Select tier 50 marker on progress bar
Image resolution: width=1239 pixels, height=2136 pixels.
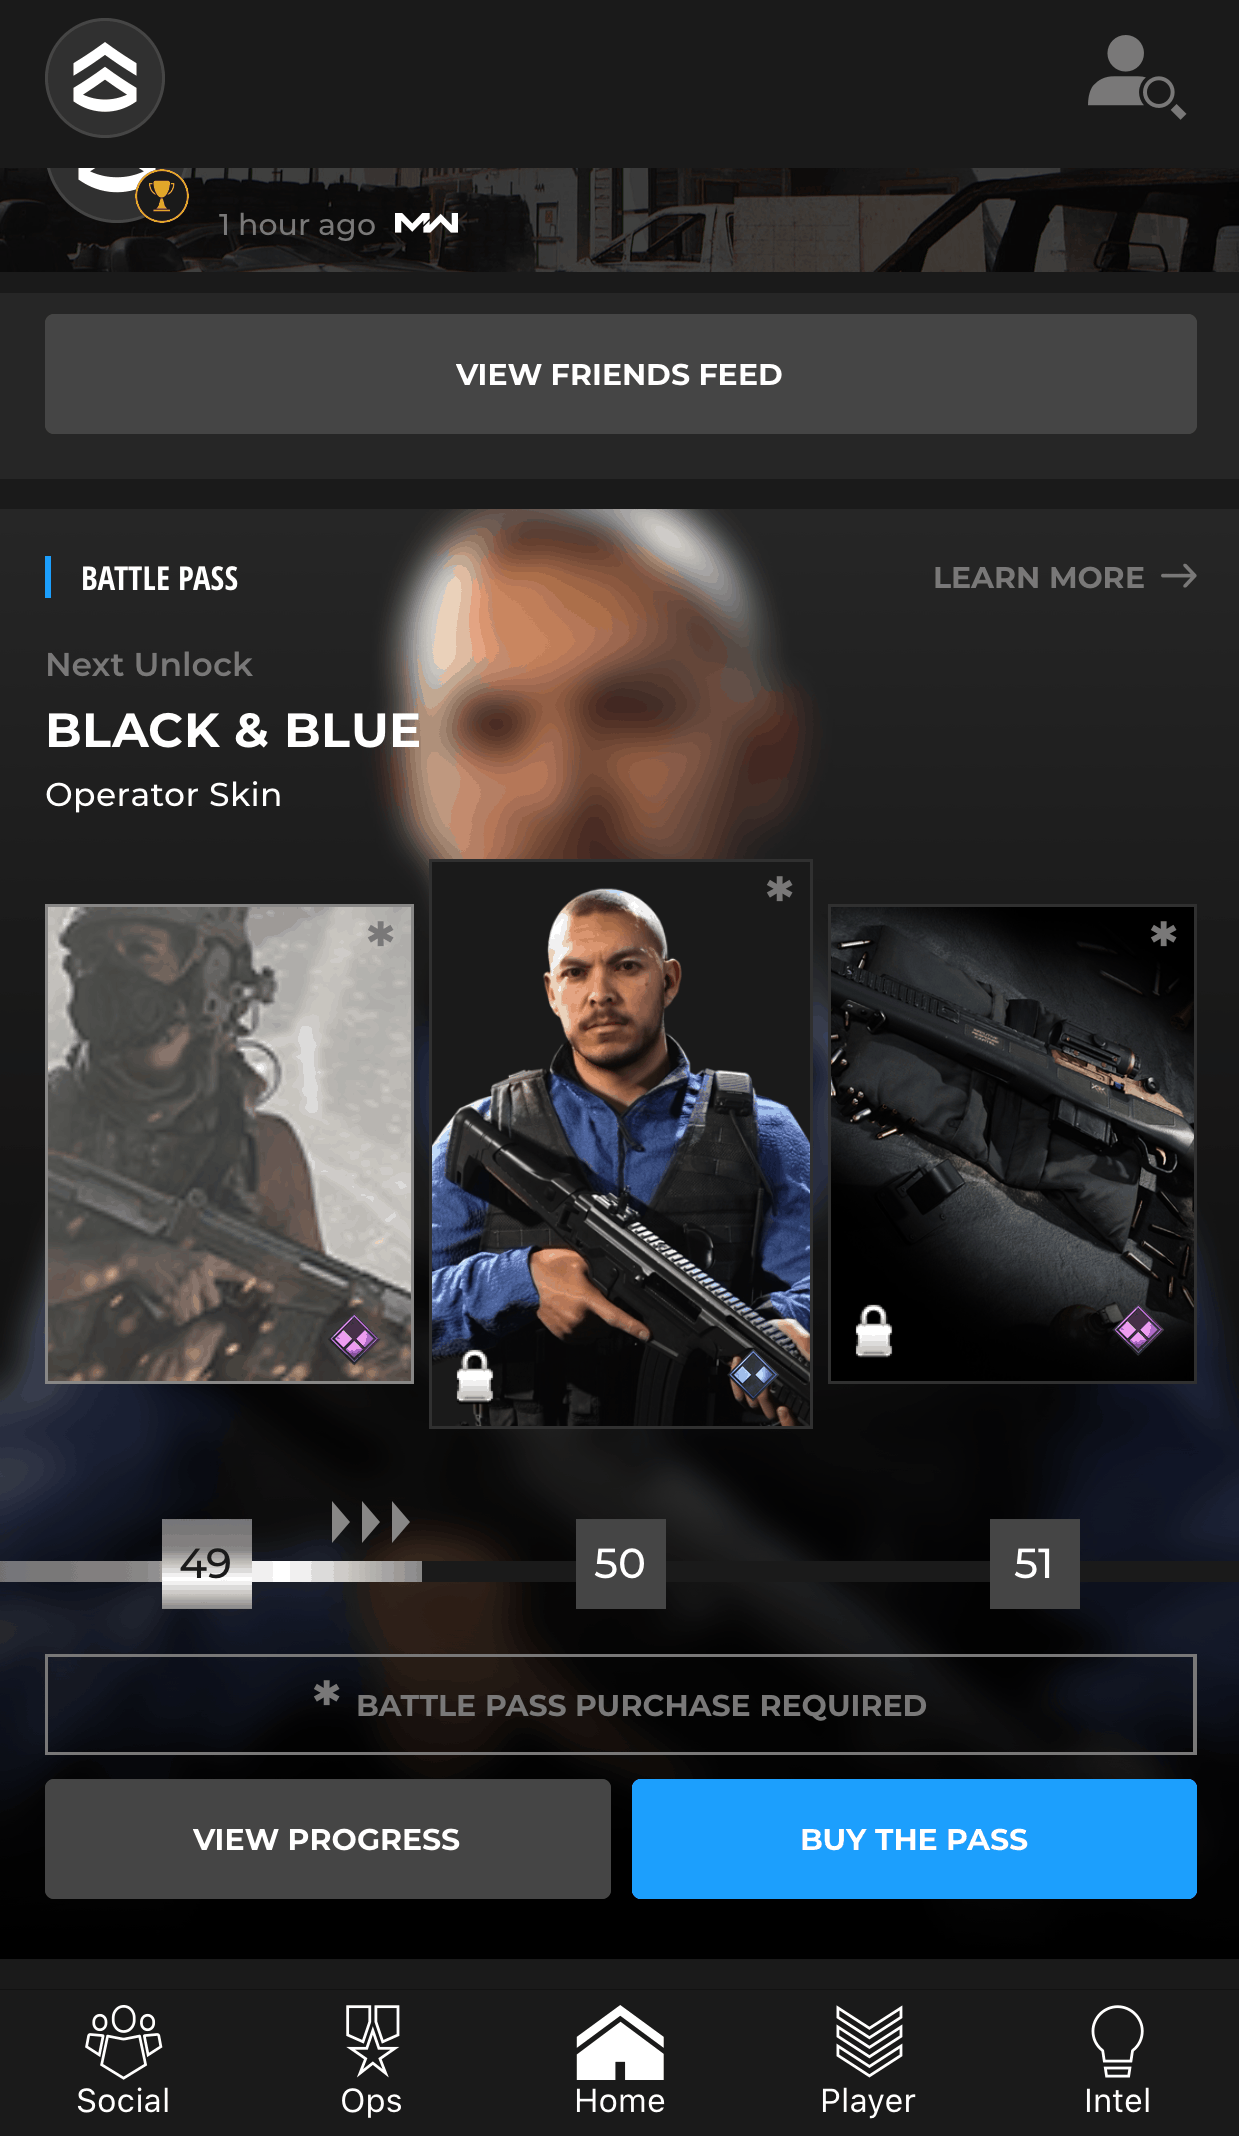[621, 1564]
